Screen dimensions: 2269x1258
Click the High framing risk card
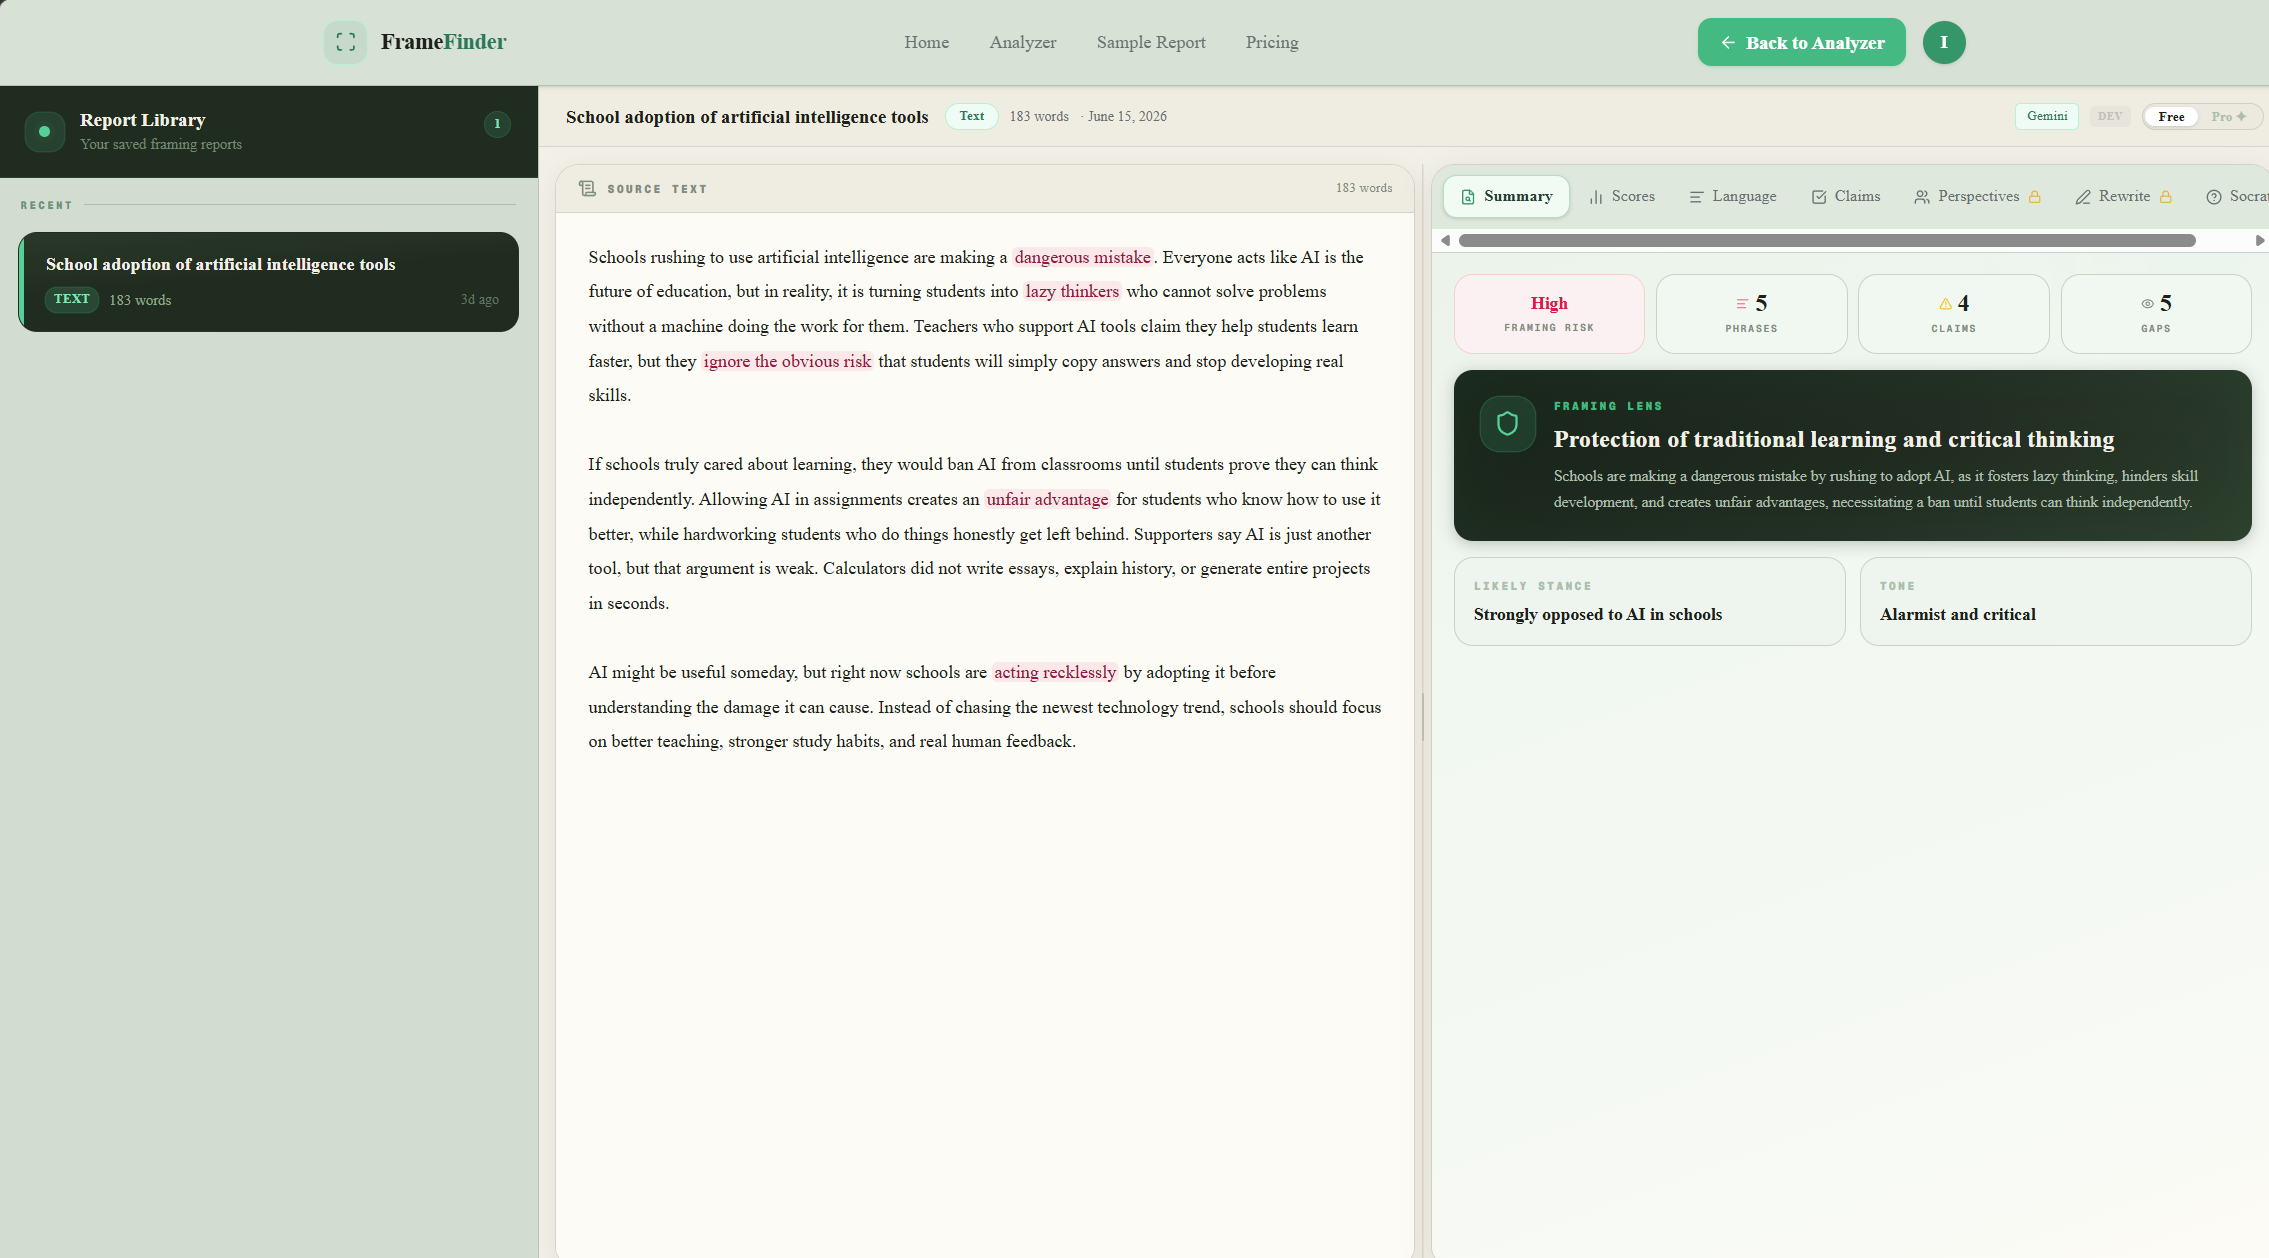click(x=1548, y=314)
